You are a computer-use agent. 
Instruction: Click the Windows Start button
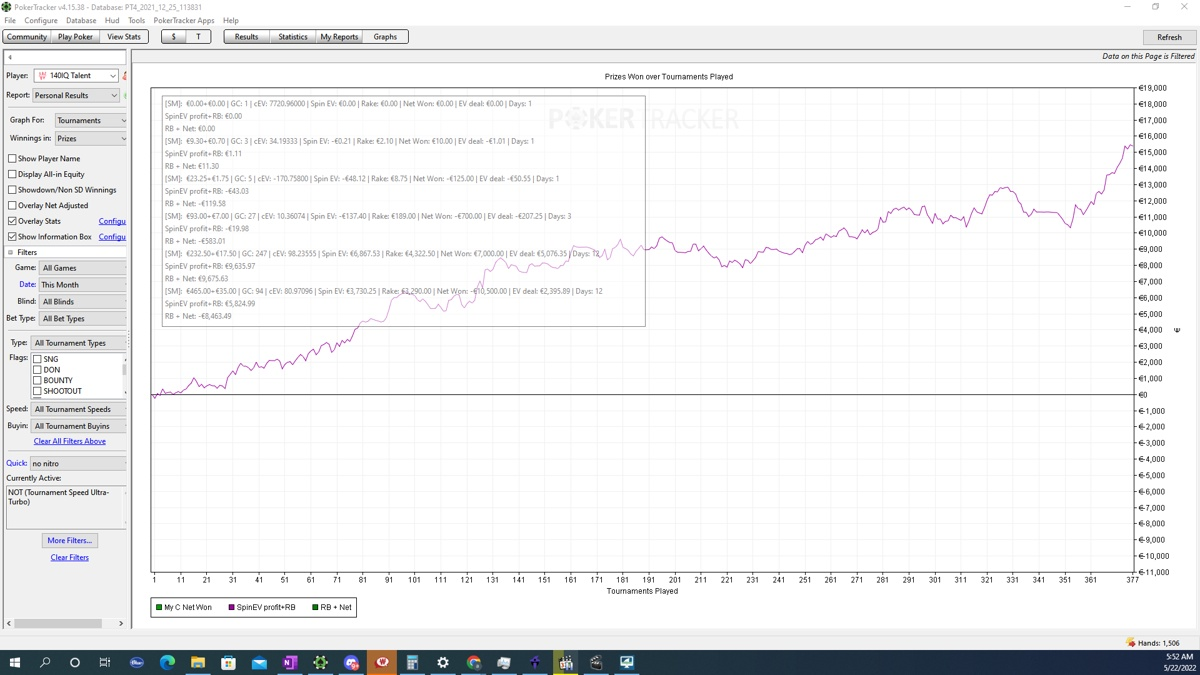(14, 662)
